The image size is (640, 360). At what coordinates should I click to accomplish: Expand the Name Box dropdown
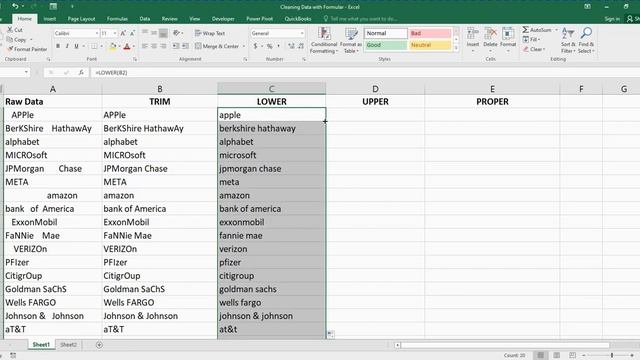coord(26,72)
